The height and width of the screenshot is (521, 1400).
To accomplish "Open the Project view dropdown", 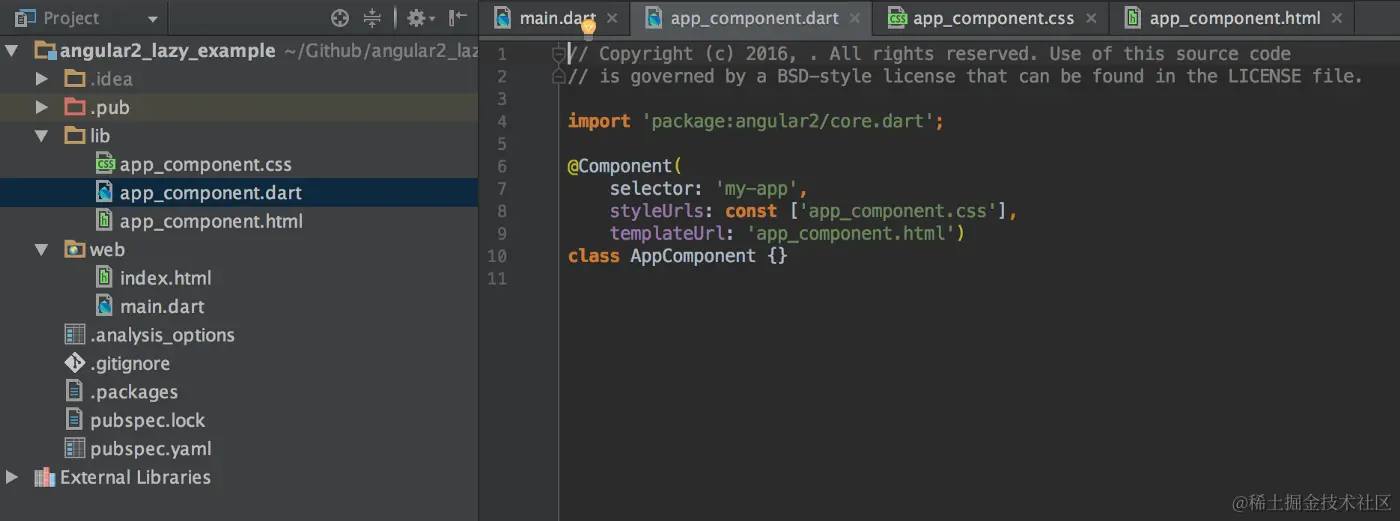I will click(152, 19).
